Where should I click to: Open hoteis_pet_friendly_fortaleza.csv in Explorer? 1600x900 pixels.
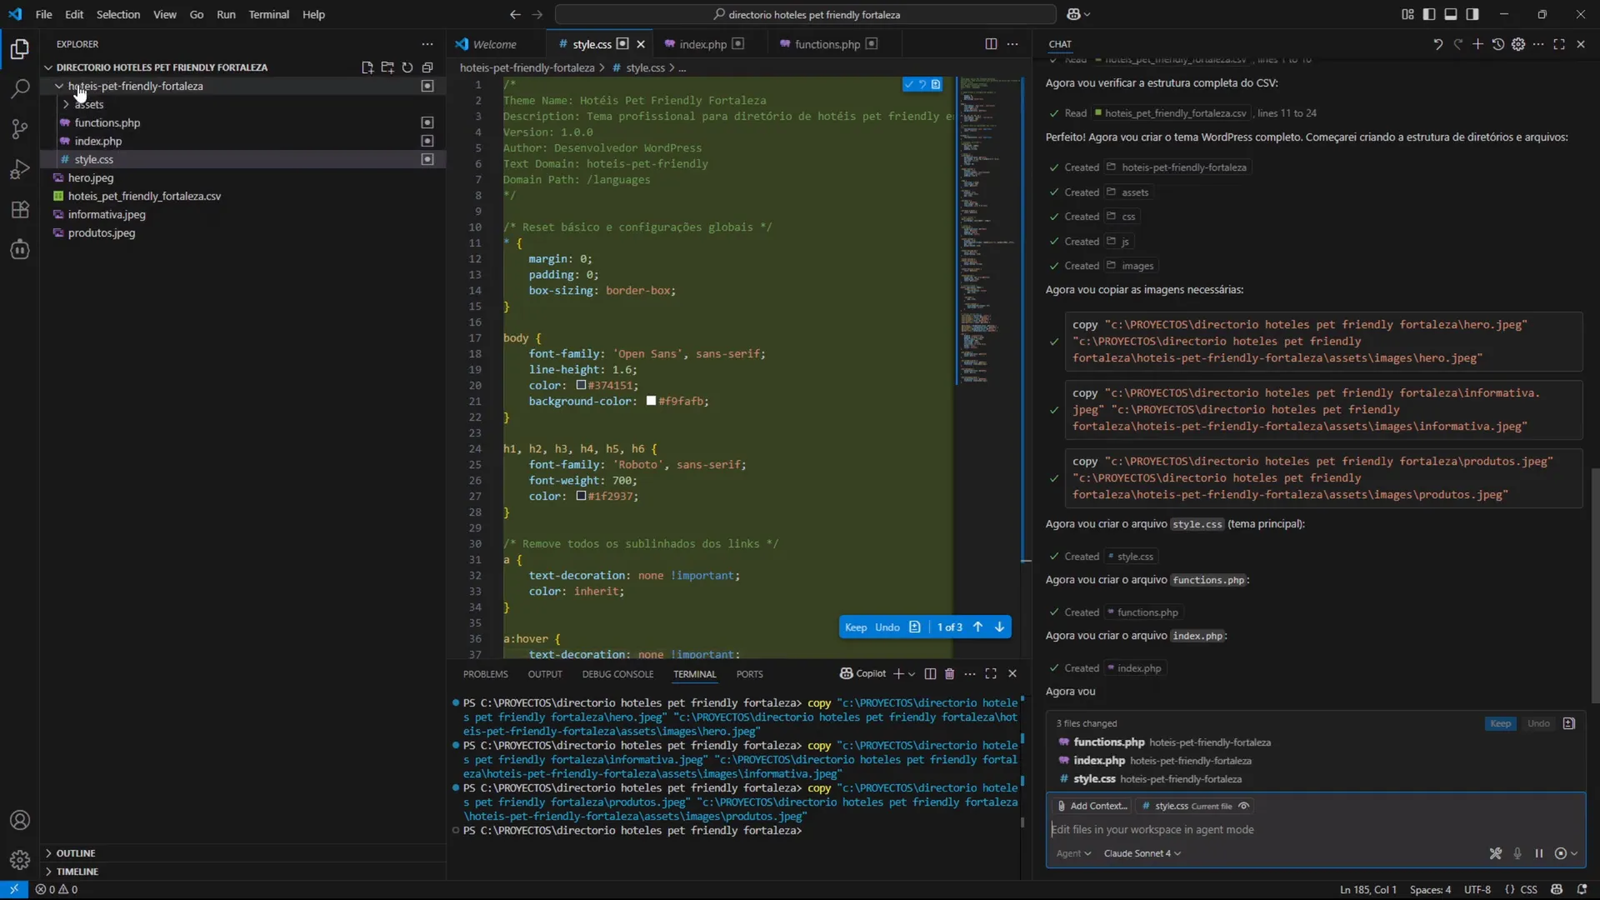[x=144, y=196]
